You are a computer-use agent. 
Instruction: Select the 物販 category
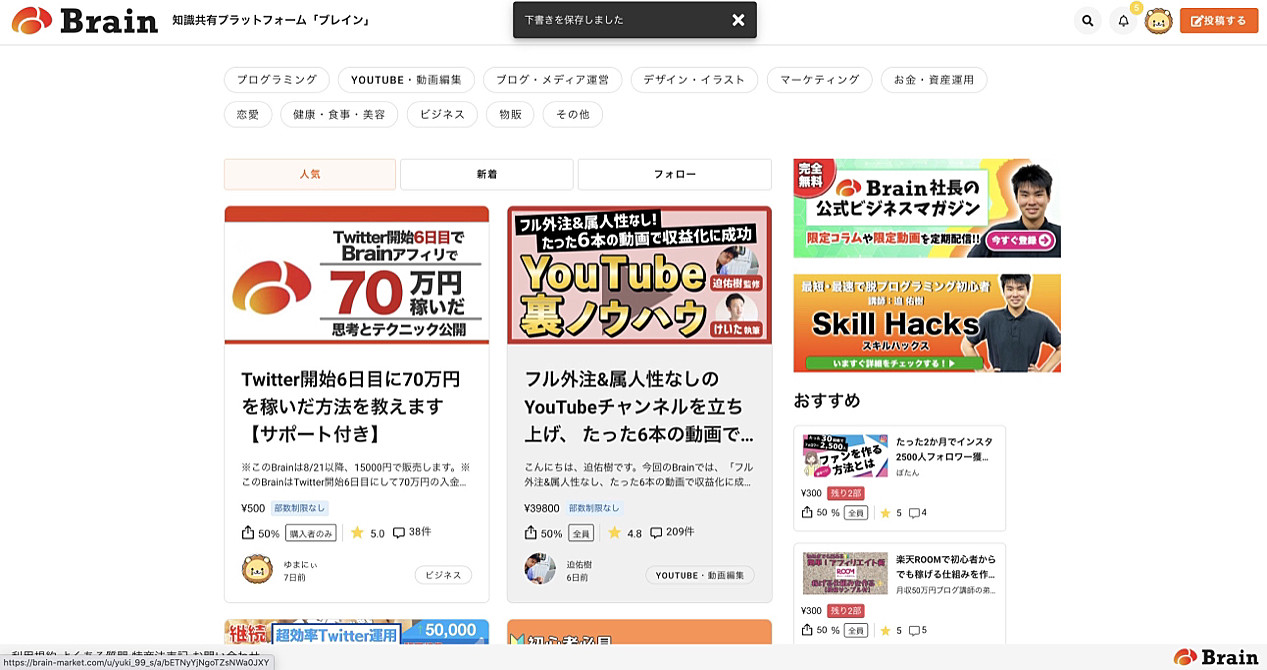(x=510, y=115)
